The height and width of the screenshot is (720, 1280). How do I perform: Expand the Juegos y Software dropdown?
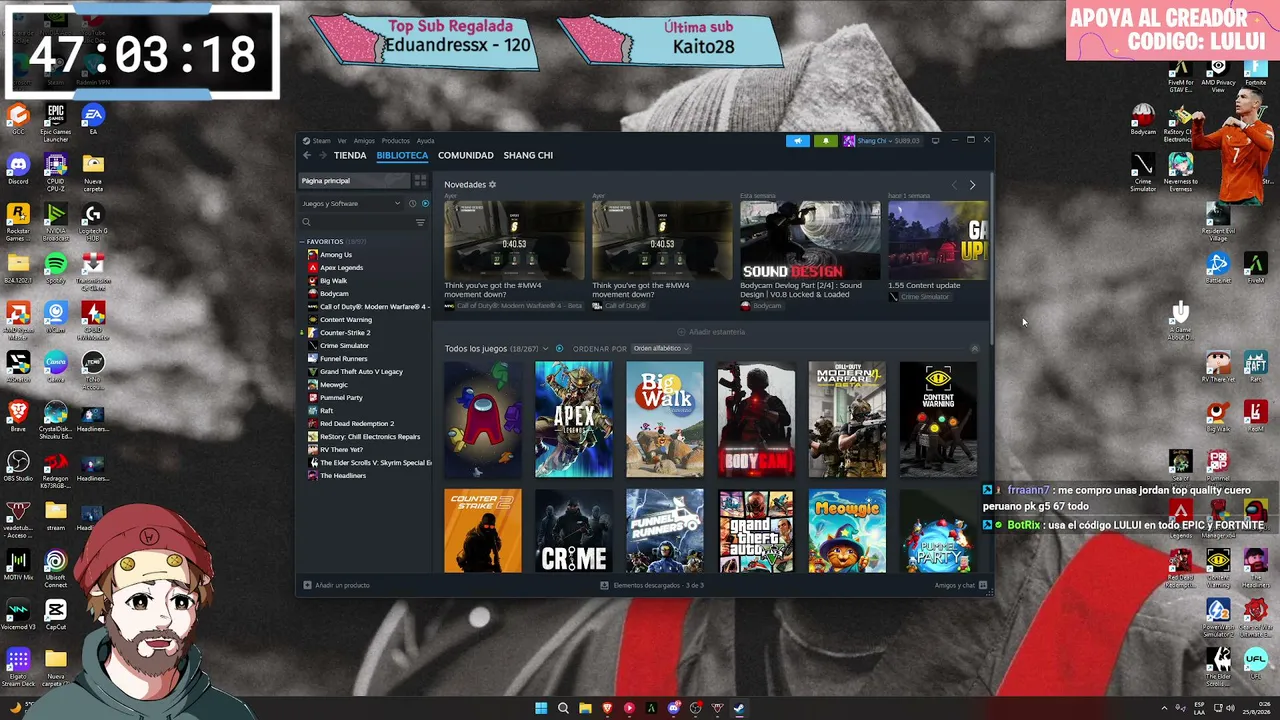pyautogui.click(x=351, y=203)
